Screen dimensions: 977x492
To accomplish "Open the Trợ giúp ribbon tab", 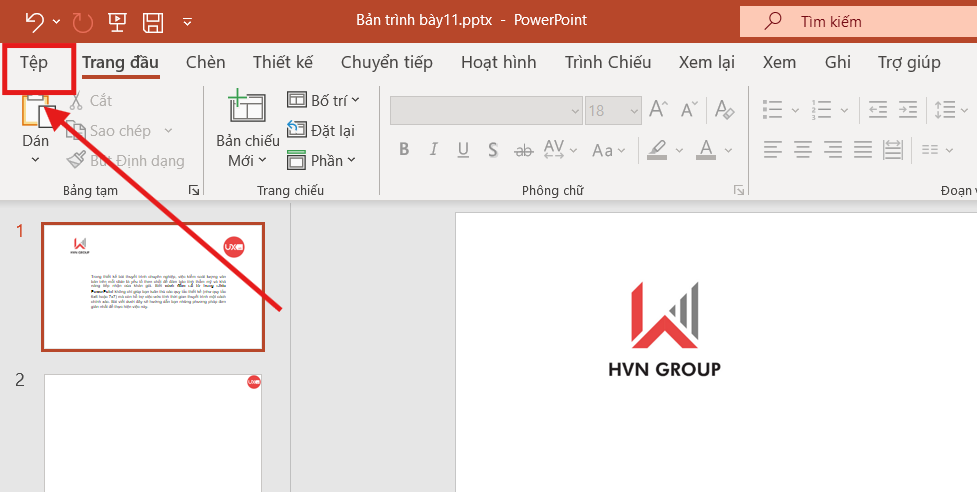I will (909, 62).
